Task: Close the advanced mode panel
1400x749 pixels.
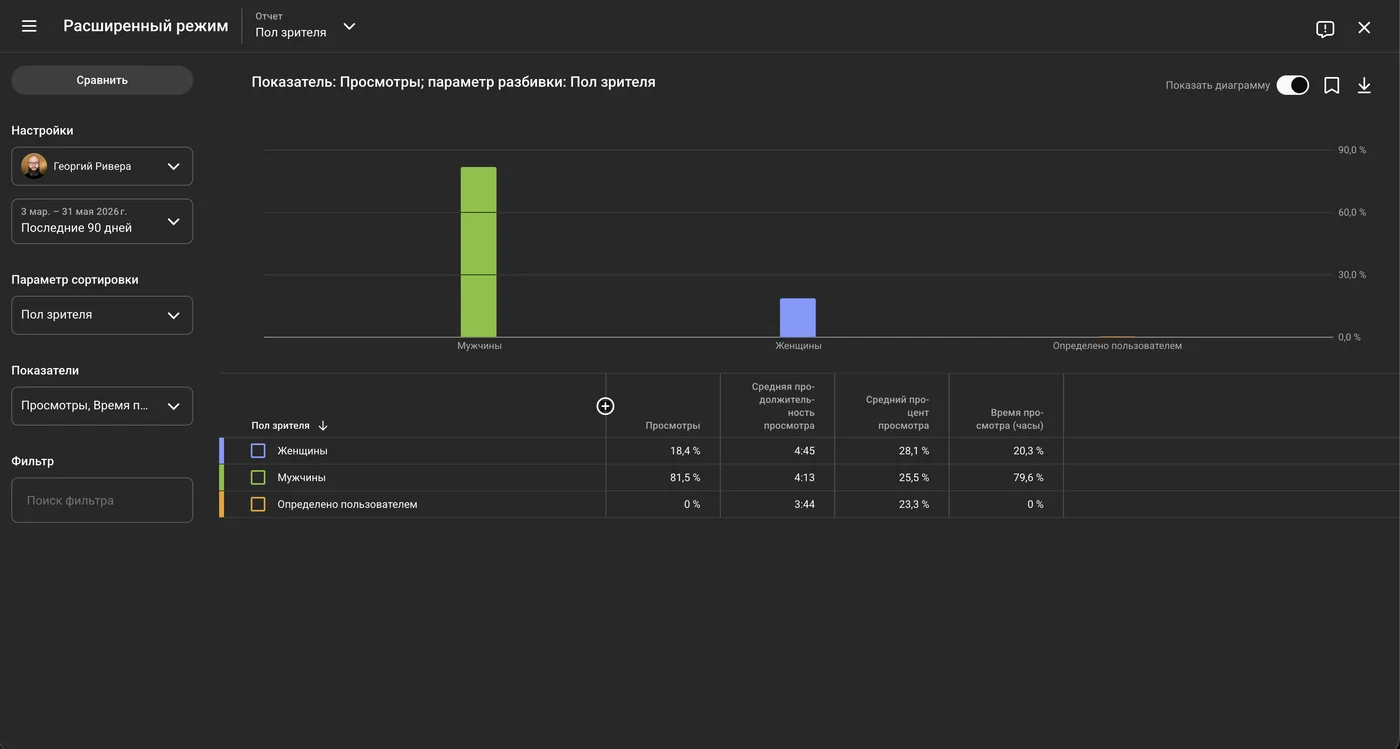Action: click(x=1364, y=28)
